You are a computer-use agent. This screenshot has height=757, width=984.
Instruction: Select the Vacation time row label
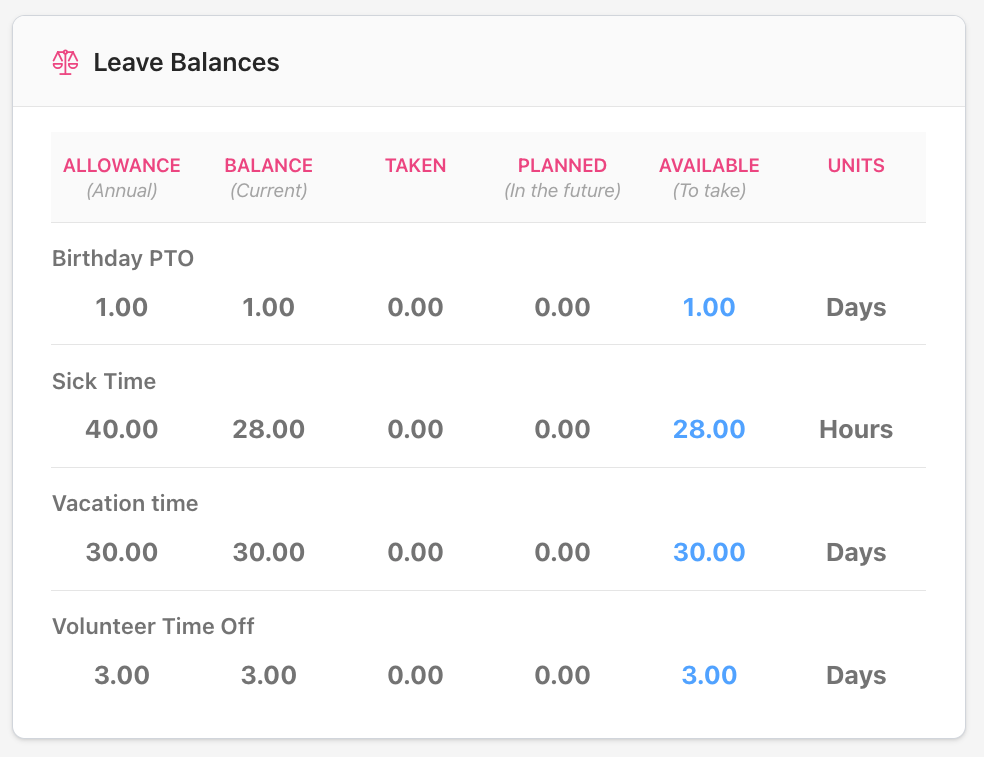pos(125,503)
